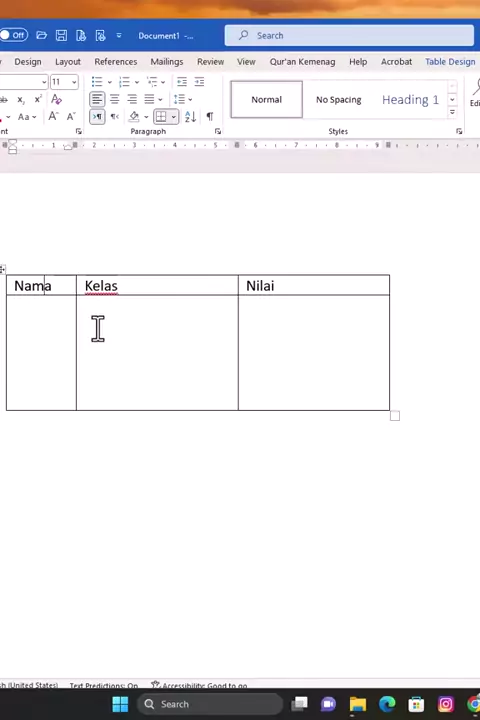Expand the Styles gallery More arrow
Viewport: 480px width, 720px height.
tap(452, 112)
